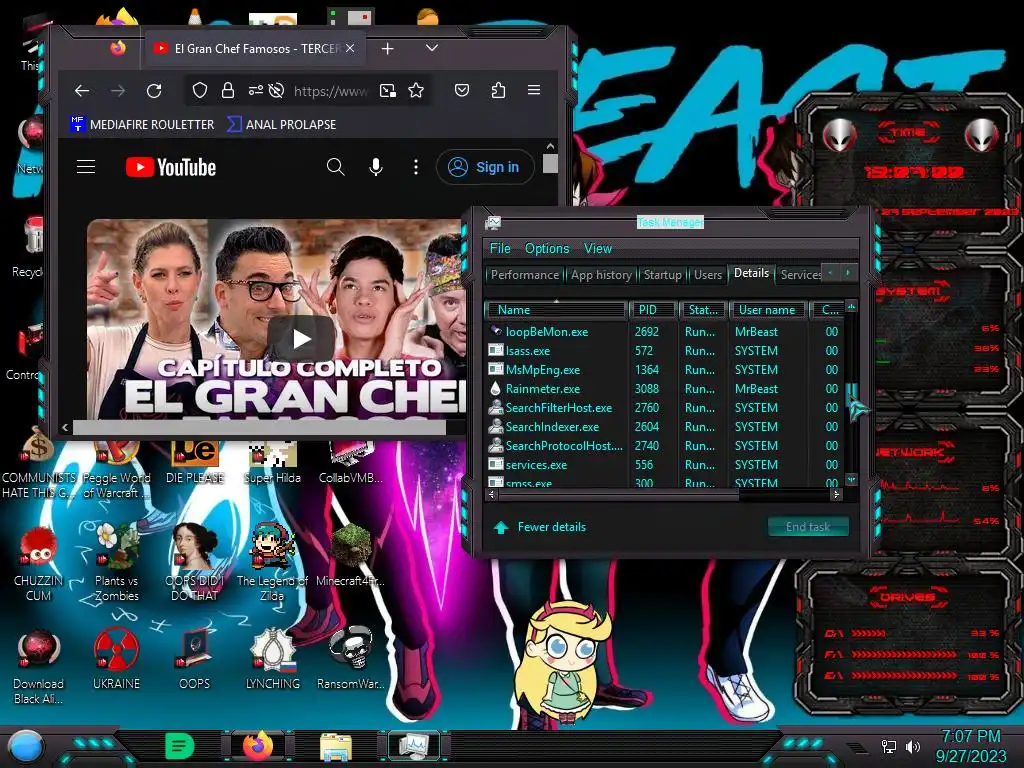The width and height of the screenshot is (1024, 768).
Task: Click the volume speaker tray icon
Action: 913,746
